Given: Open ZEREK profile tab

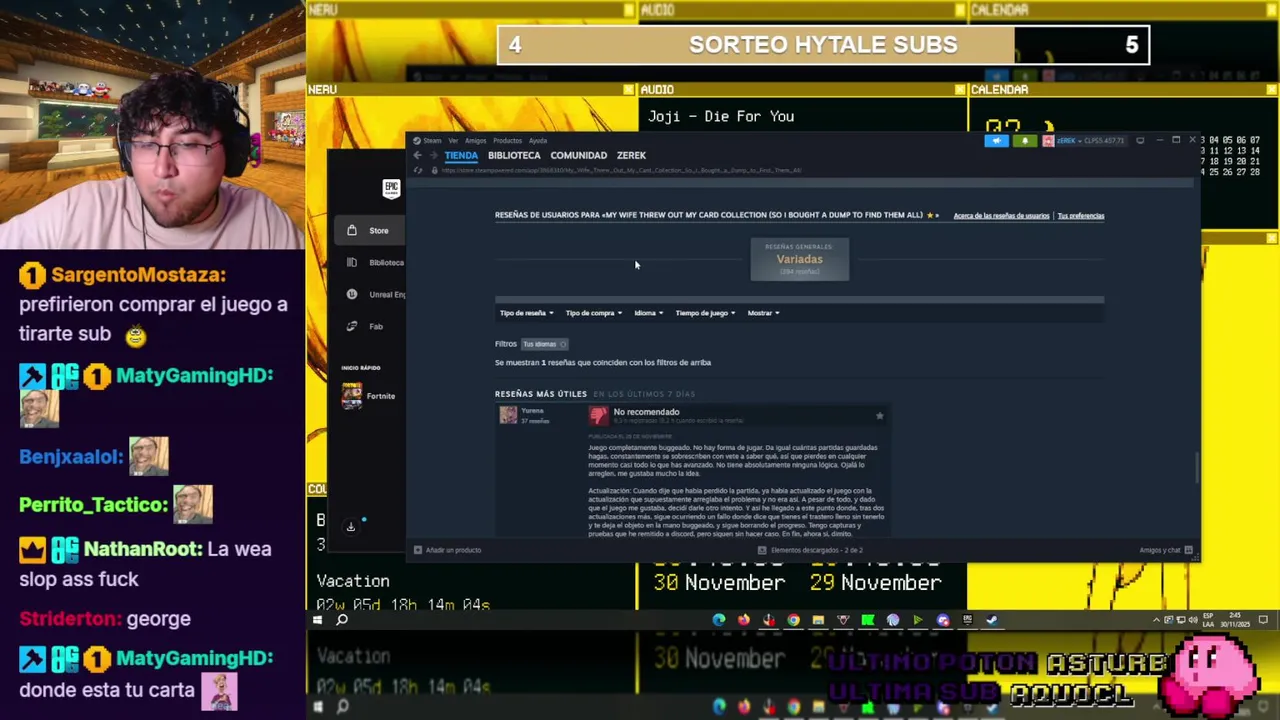Looking at the screenshot, I should (631, 156).
